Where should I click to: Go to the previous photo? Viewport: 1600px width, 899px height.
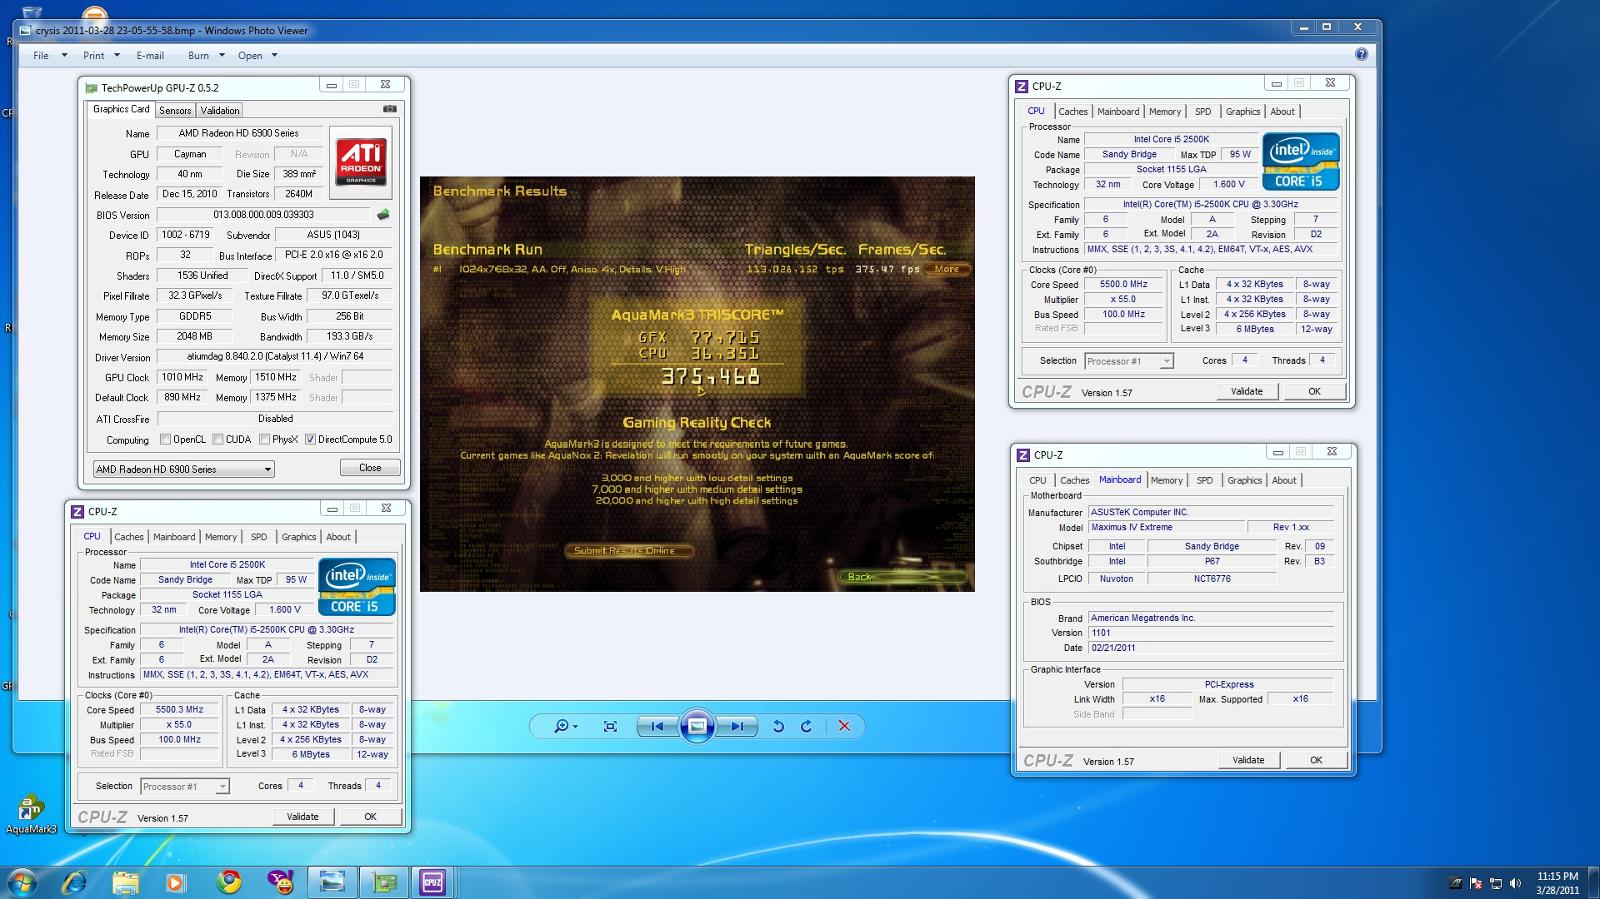click(657, 726)
